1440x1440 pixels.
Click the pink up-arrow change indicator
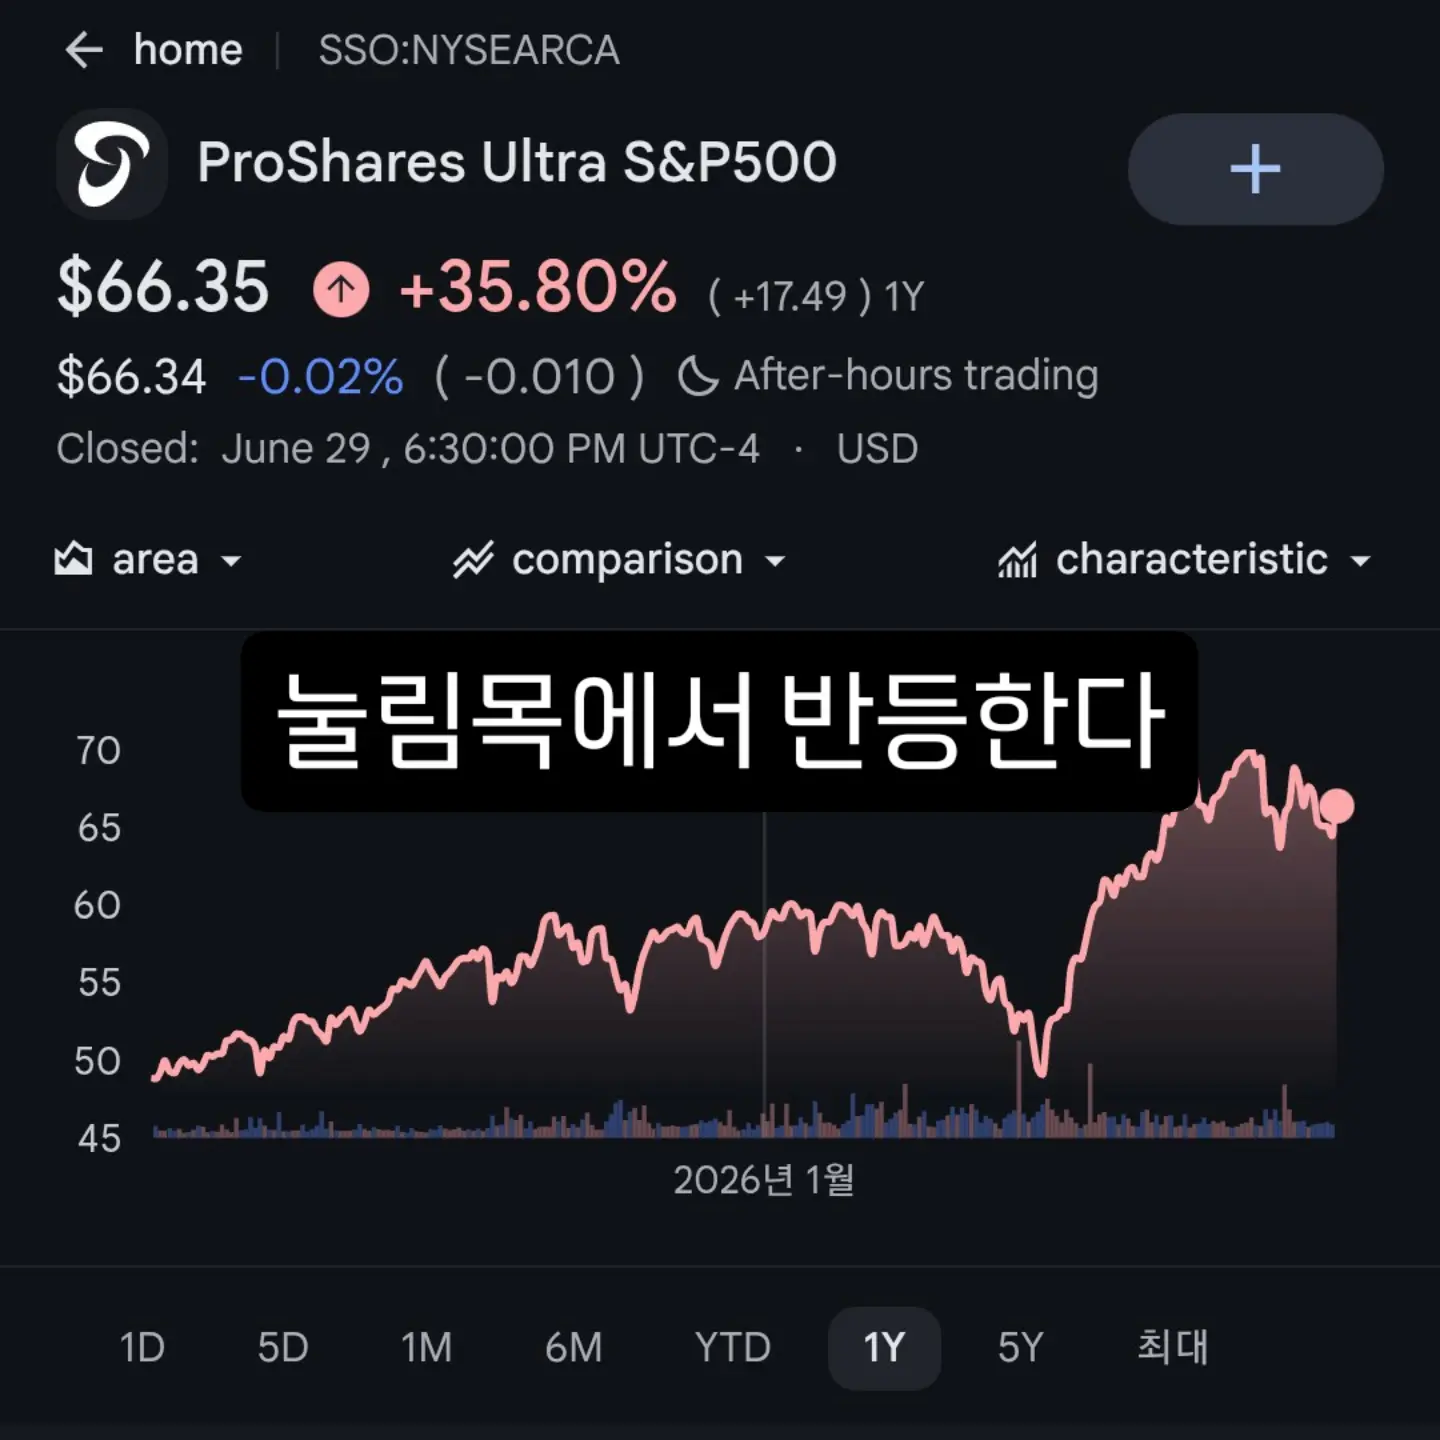pyautogui.click(x=341, y=289)
